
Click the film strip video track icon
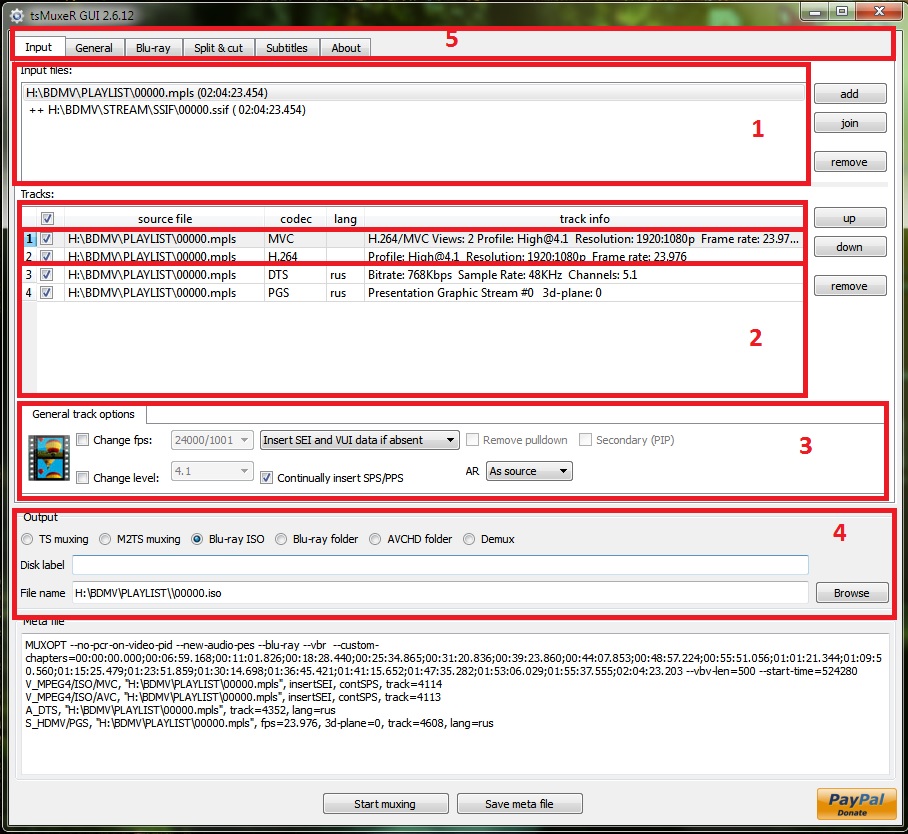click(47, 457)
